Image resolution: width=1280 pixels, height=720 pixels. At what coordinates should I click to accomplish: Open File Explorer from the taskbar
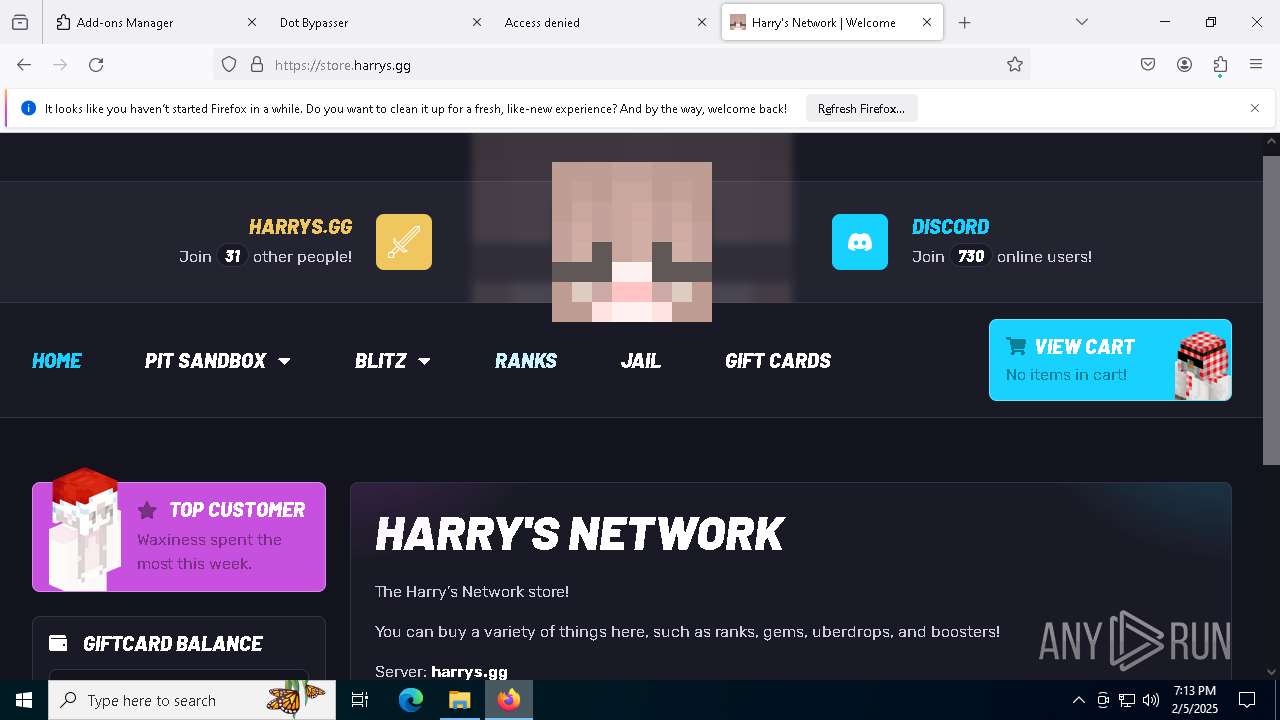click(x=459, y=700)
